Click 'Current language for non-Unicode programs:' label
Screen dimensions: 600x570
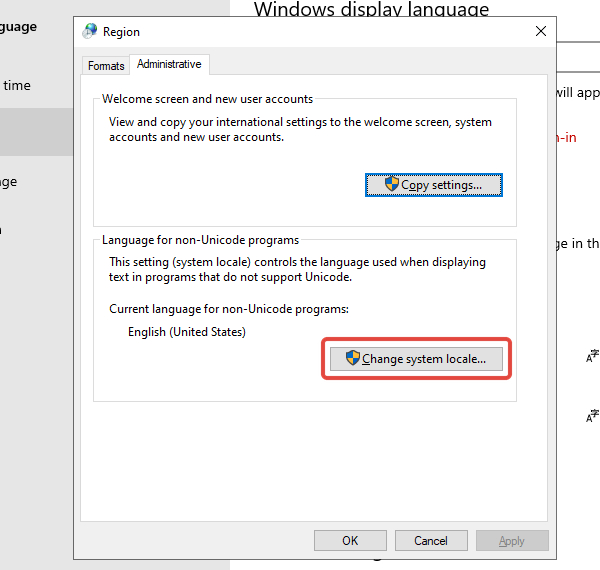(x=229, y=309)
